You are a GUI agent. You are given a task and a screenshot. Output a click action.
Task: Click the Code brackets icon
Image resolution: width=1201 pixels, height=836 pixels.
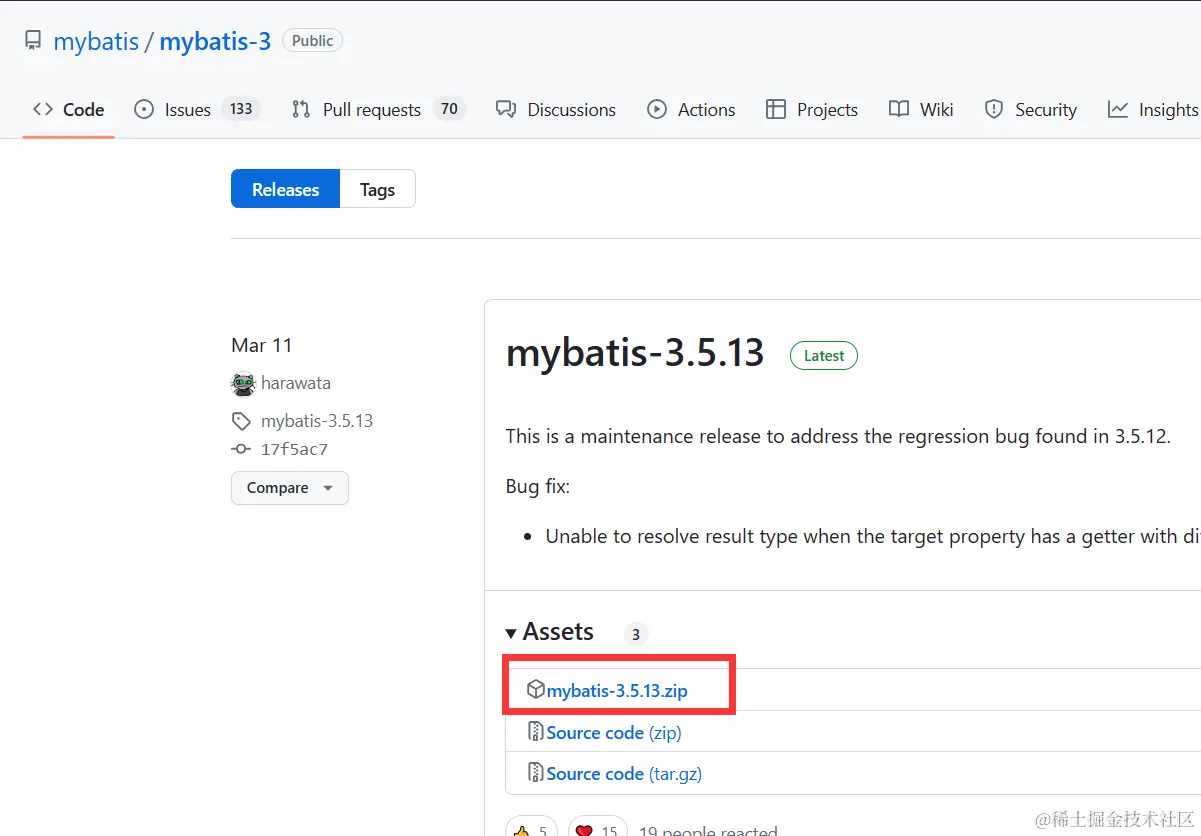click(42, 109)
